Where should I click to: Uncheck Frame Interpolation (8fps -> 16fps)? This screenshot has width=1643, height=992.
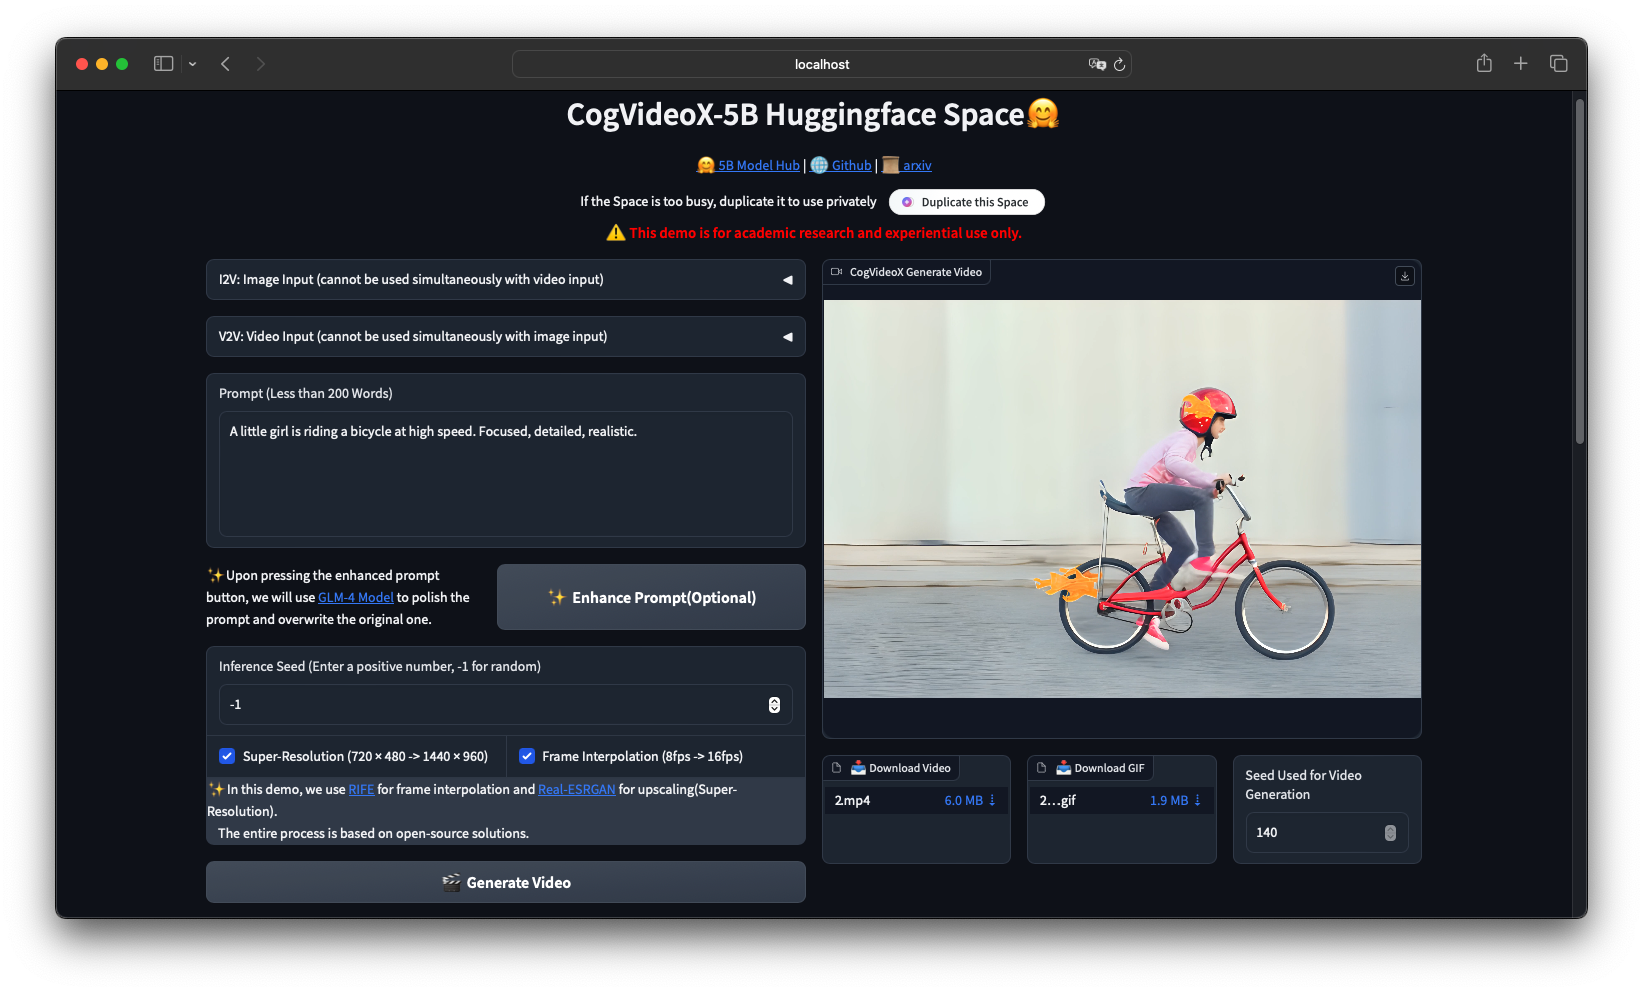527,756
